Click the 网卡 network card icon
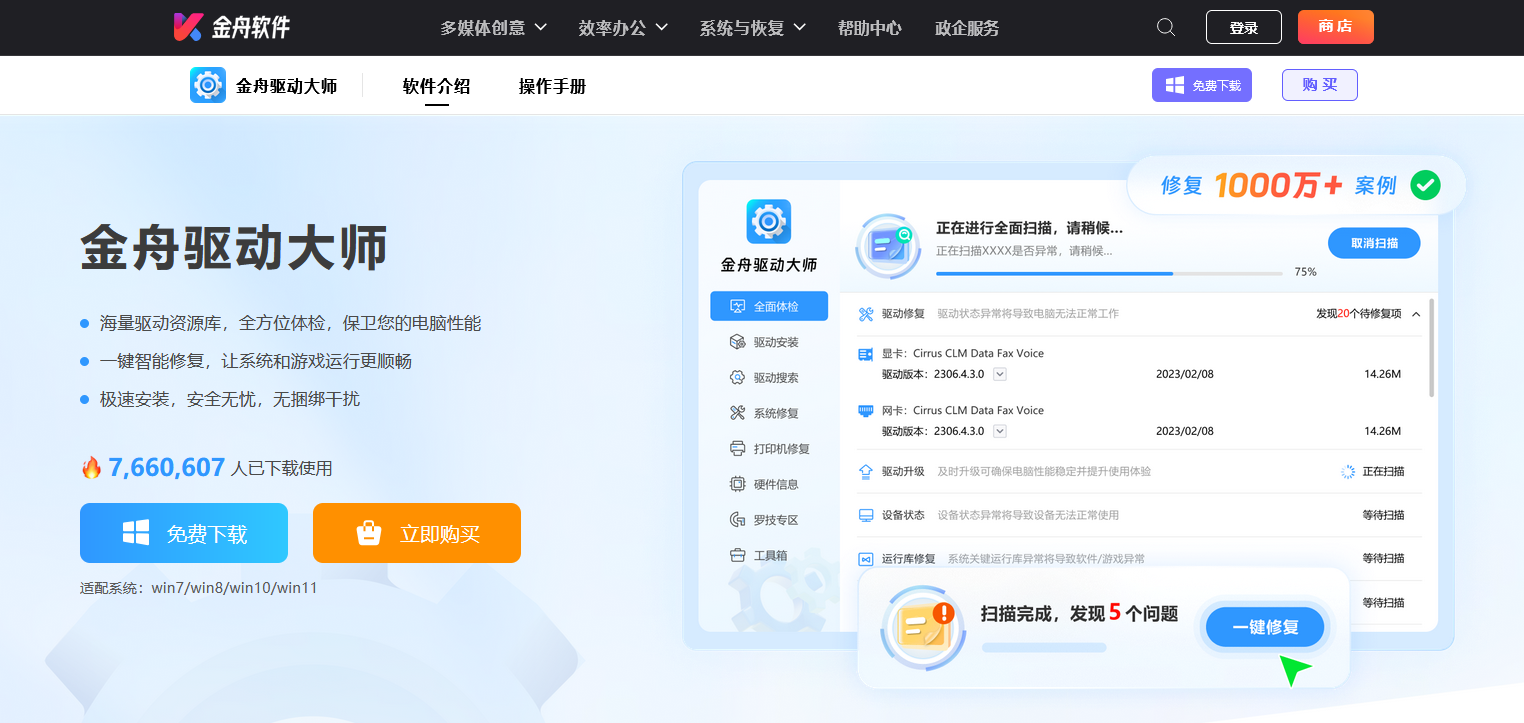The height and width of the screenshot is (723, 1524). click(866, 411)
